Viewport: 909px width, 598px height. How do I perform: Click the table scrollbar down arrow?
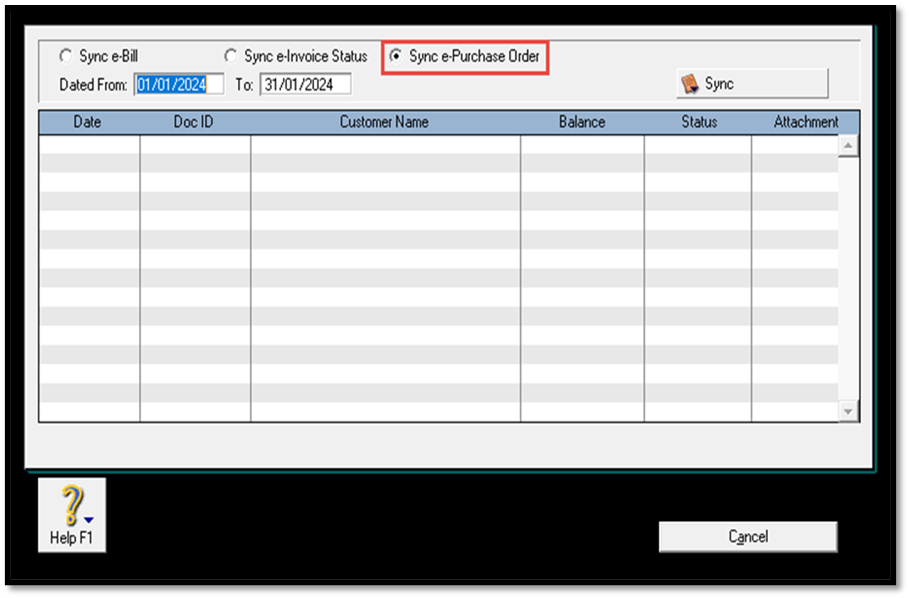pyautogui.click(x=848, y=411)
